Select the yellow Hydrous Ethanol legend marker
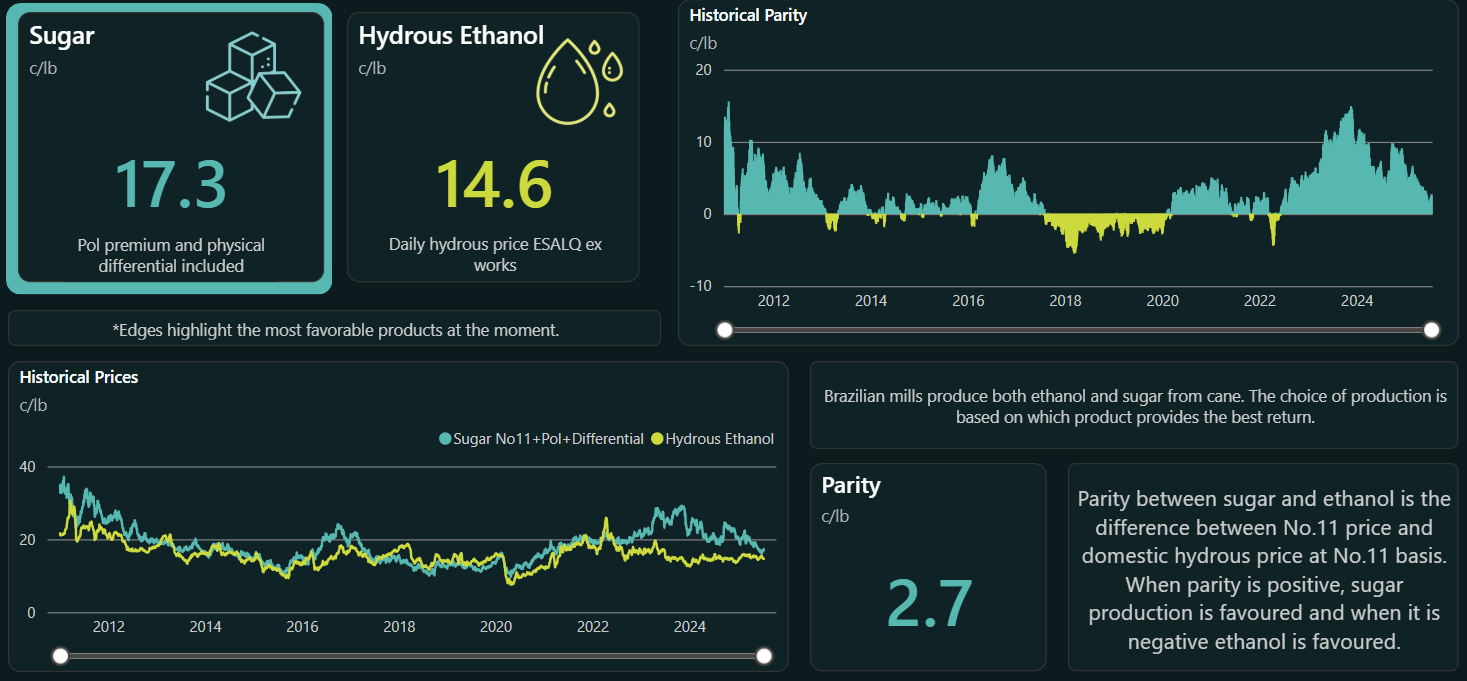The height and width of the screenshot is (681, 1467). pos(657,439)
